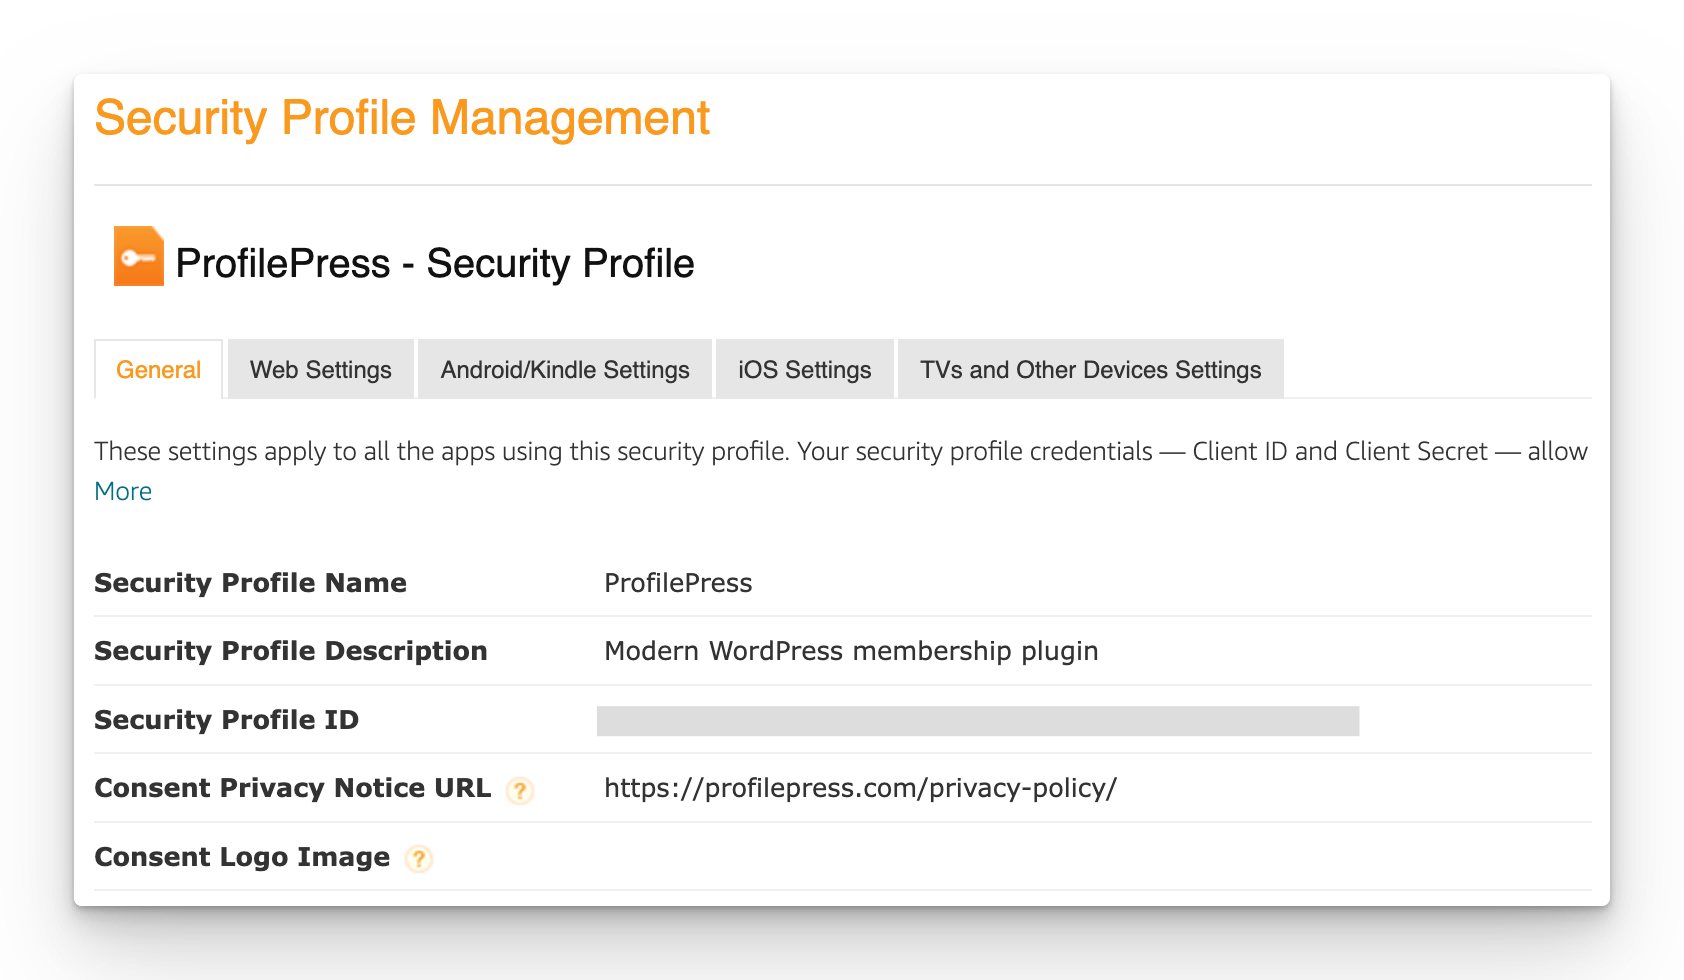The height and width of the screenshot is (980, 1684).
Task: Open the Android/Kindle Settings tab
Action: click(x=565, y=370)
